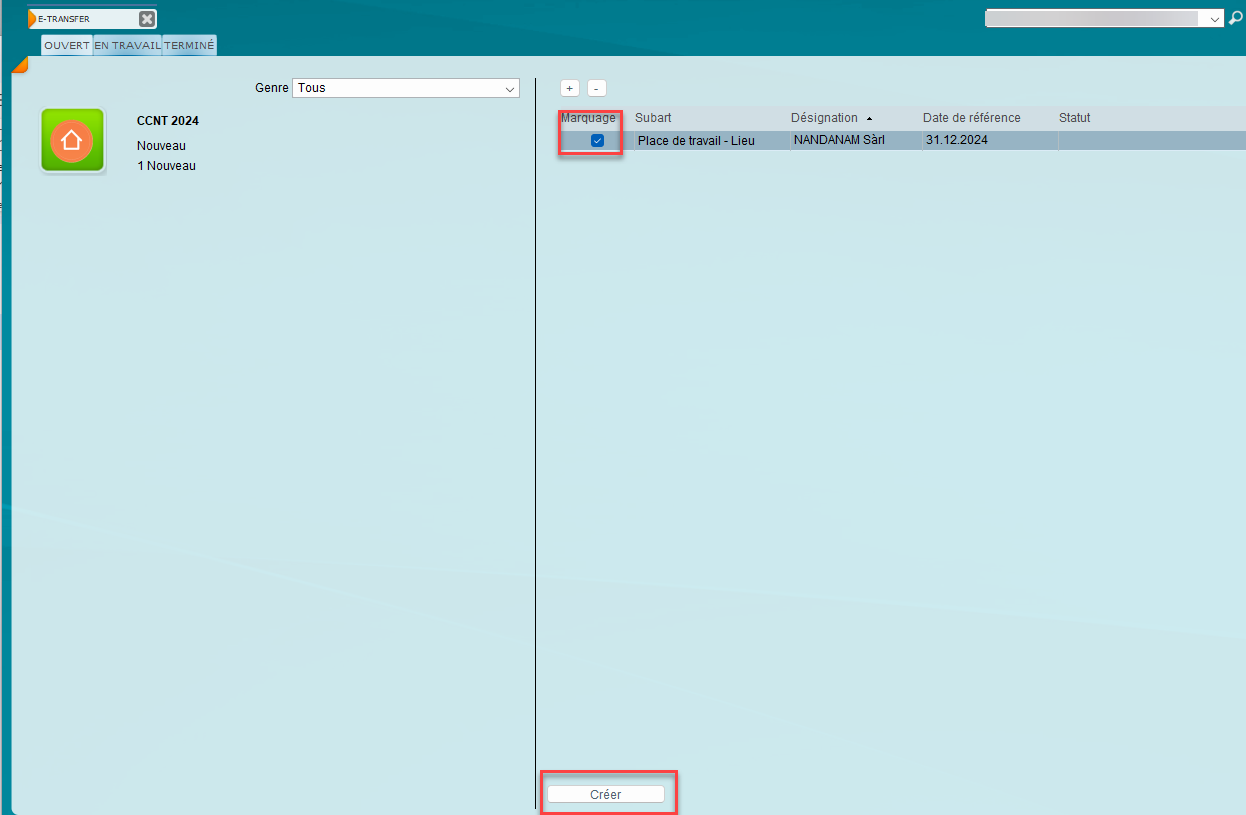Switch to the EN TRAVAIL tab
The image size is (1246, 815).
(127, 45)
